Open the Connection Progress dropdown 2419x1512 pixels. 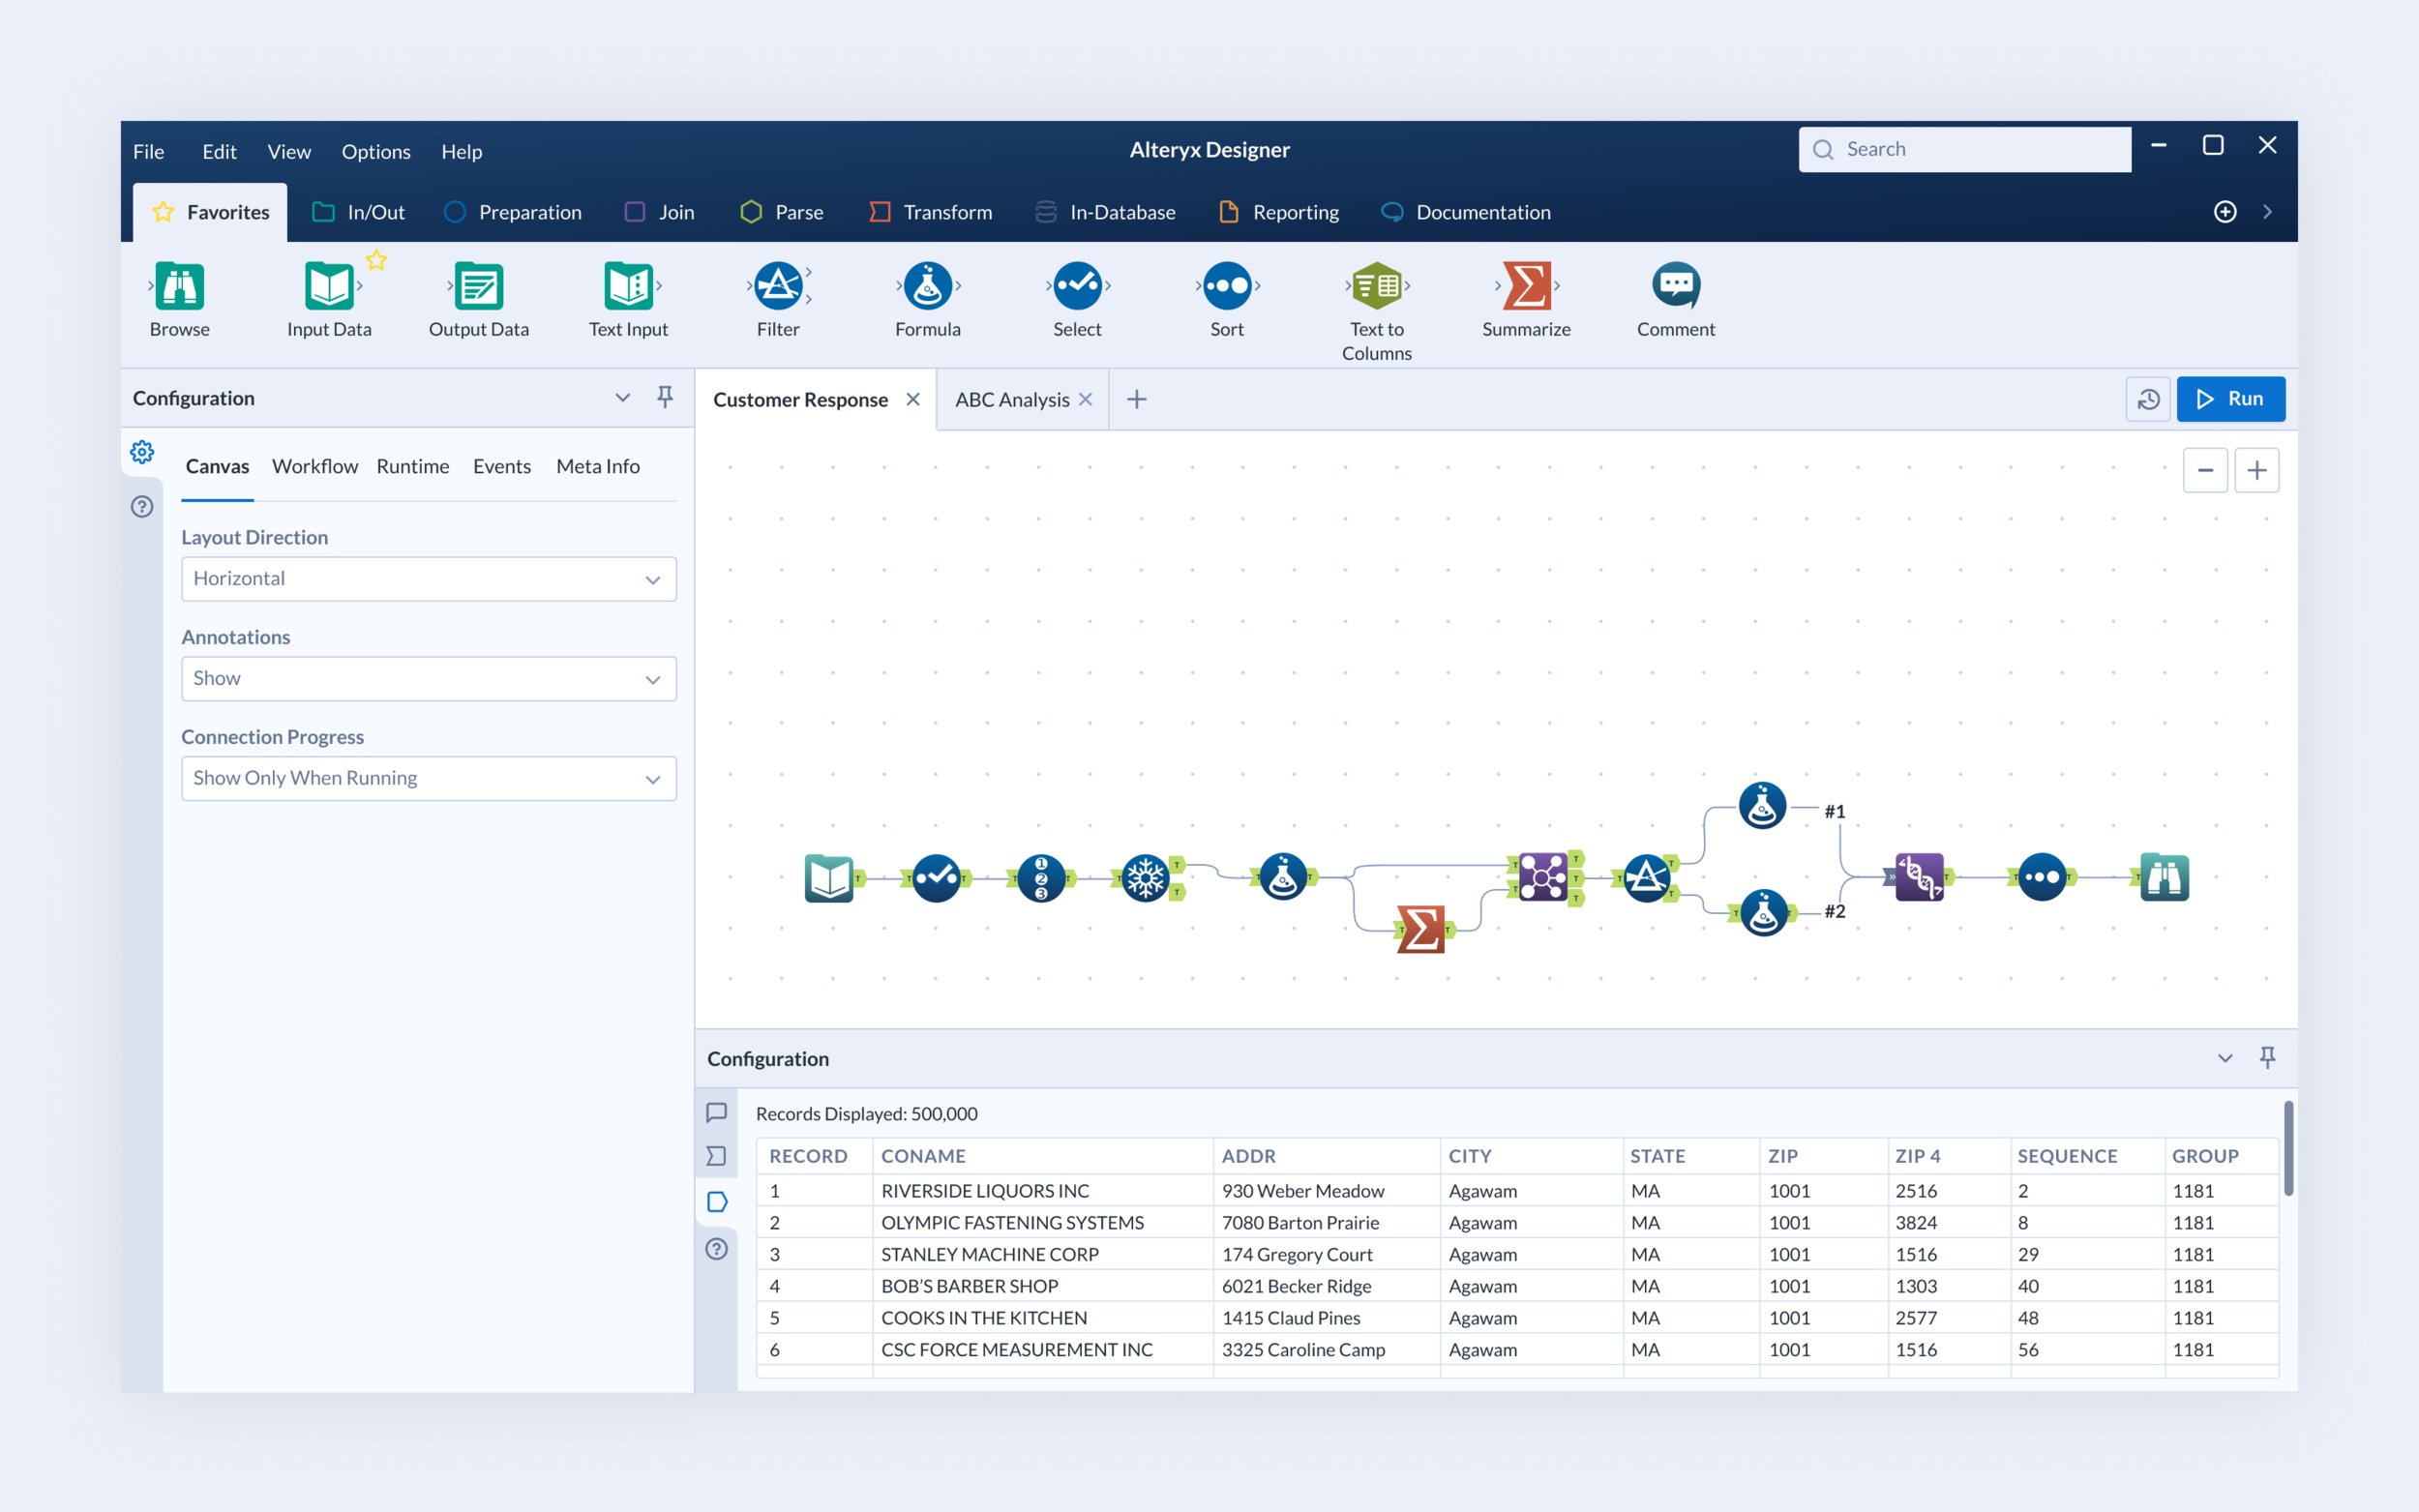click(x=429, y=778)
